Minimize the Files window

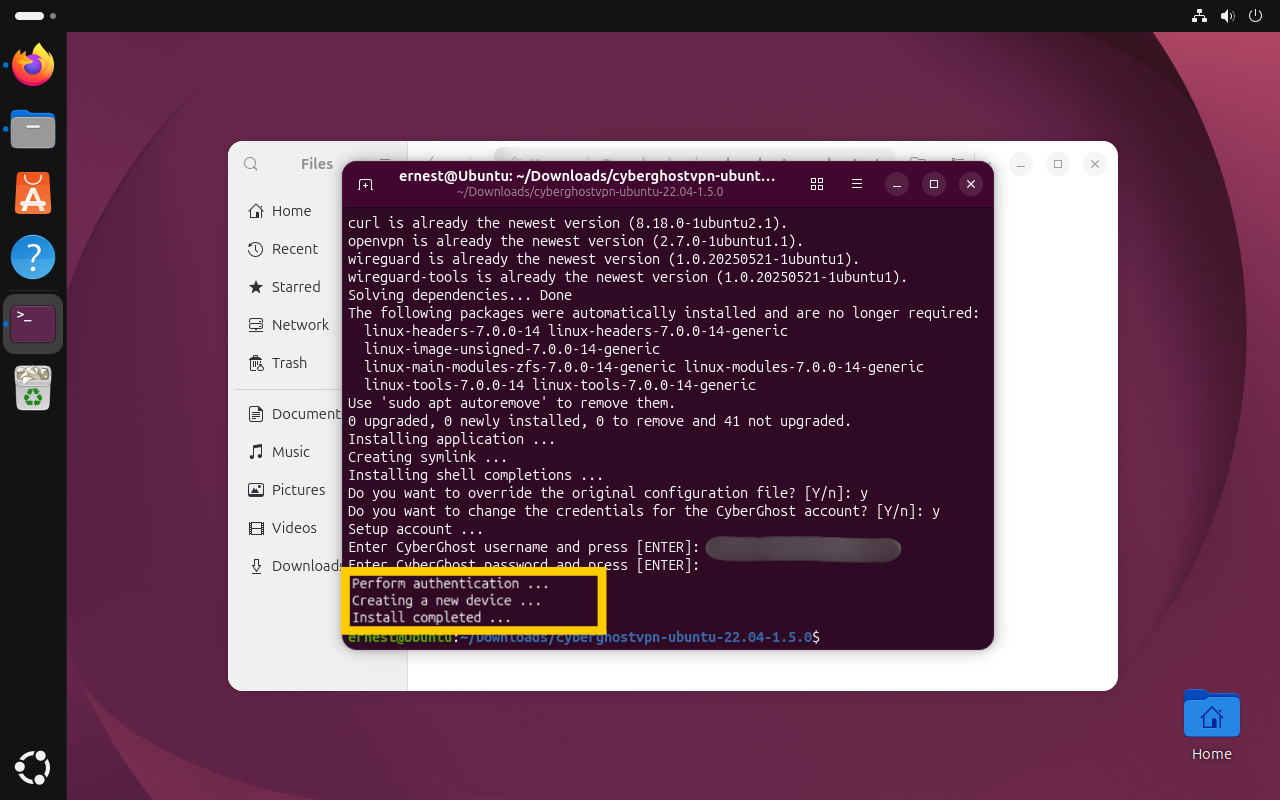click(1020, 164)
